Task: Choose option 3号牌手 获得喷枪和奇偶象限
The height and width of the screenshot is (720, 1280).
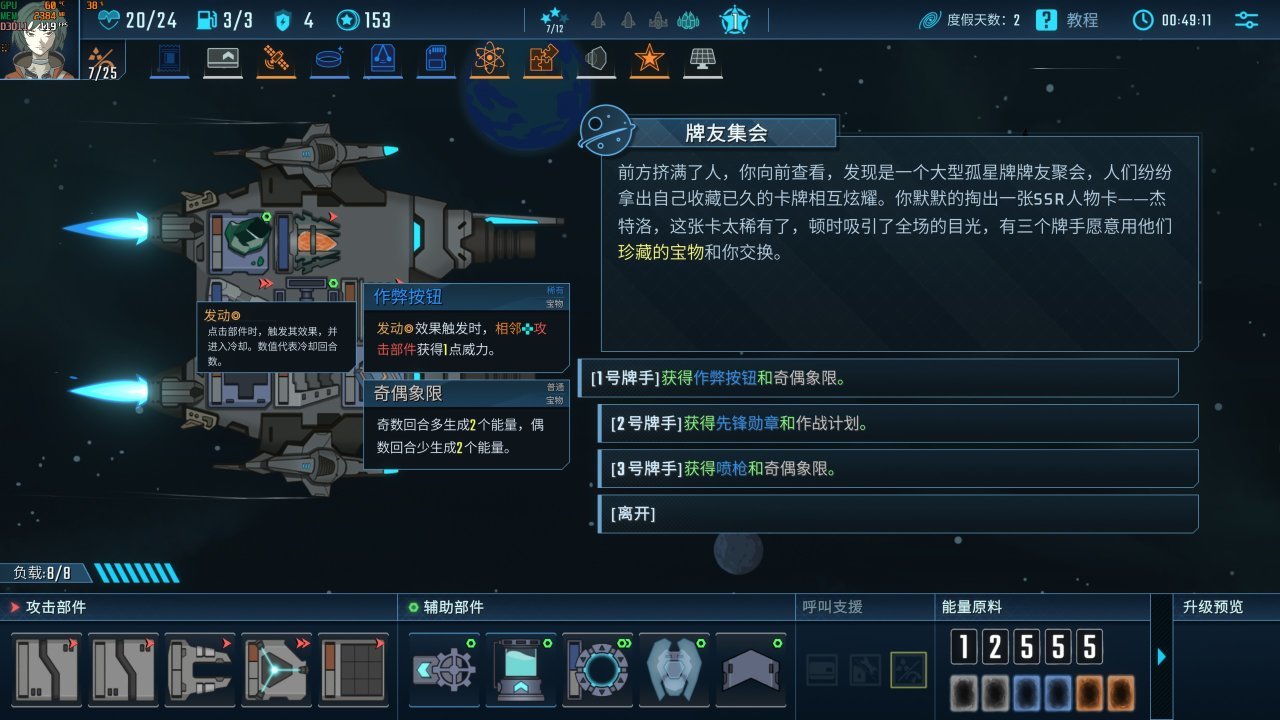Action: [898, 468]
